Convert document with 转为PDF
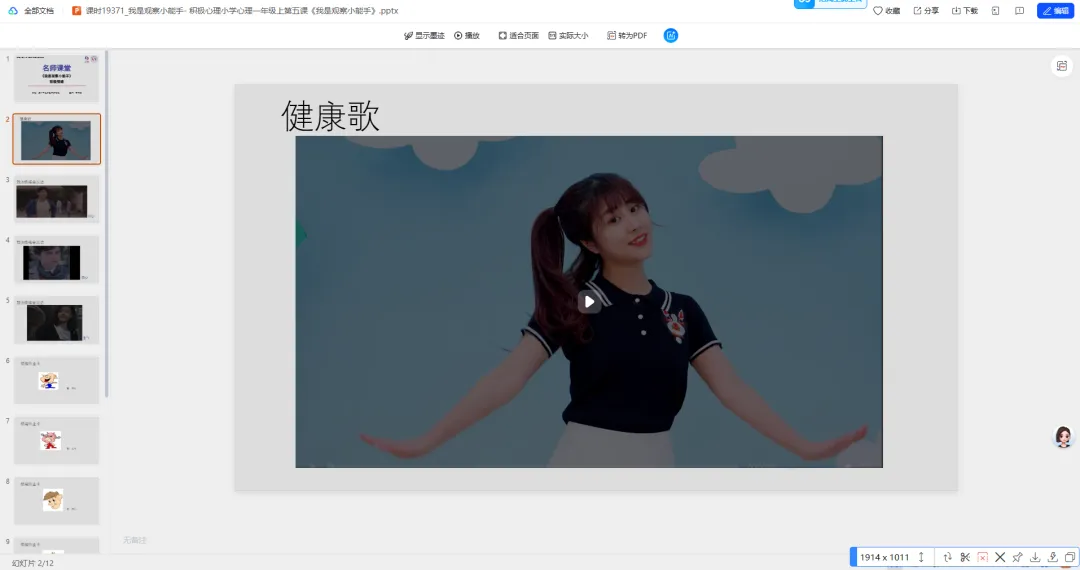 (x=627, y=36)
